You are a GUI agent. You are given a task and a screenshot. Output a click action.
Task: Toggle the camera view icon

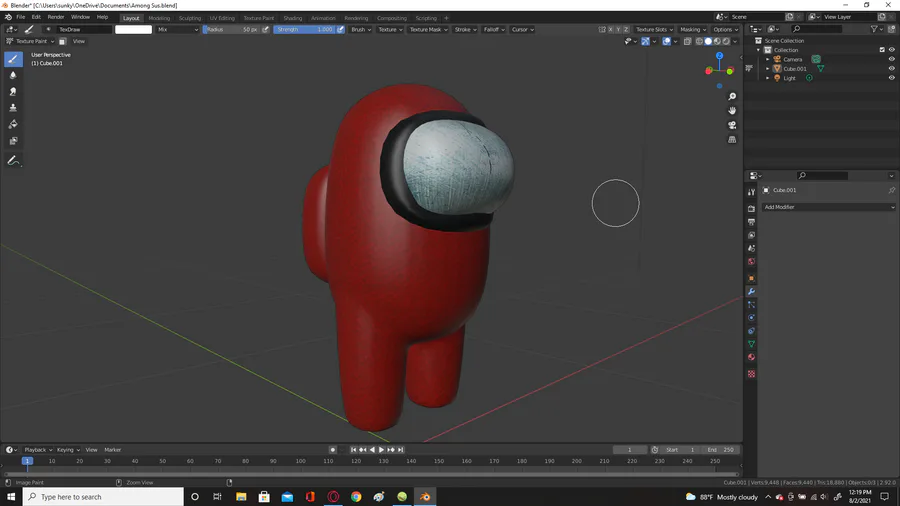tap(732, 125)
